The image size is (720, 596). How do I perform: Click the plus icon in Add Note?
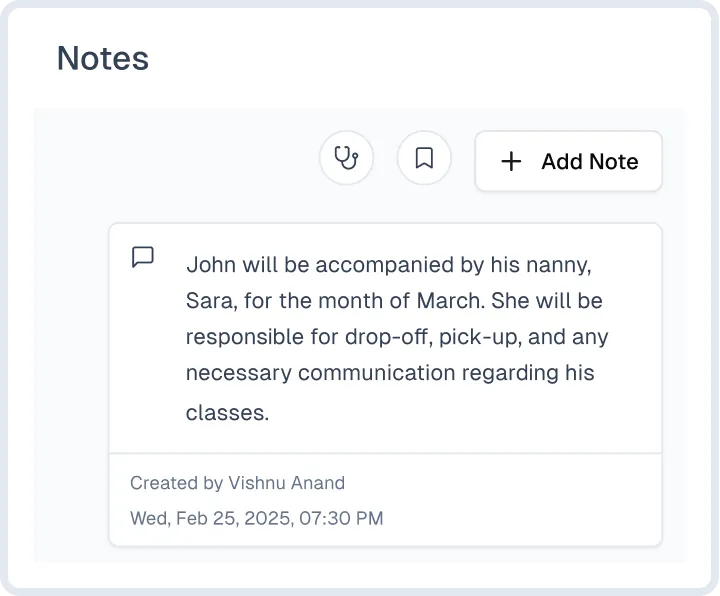point(511,161)
